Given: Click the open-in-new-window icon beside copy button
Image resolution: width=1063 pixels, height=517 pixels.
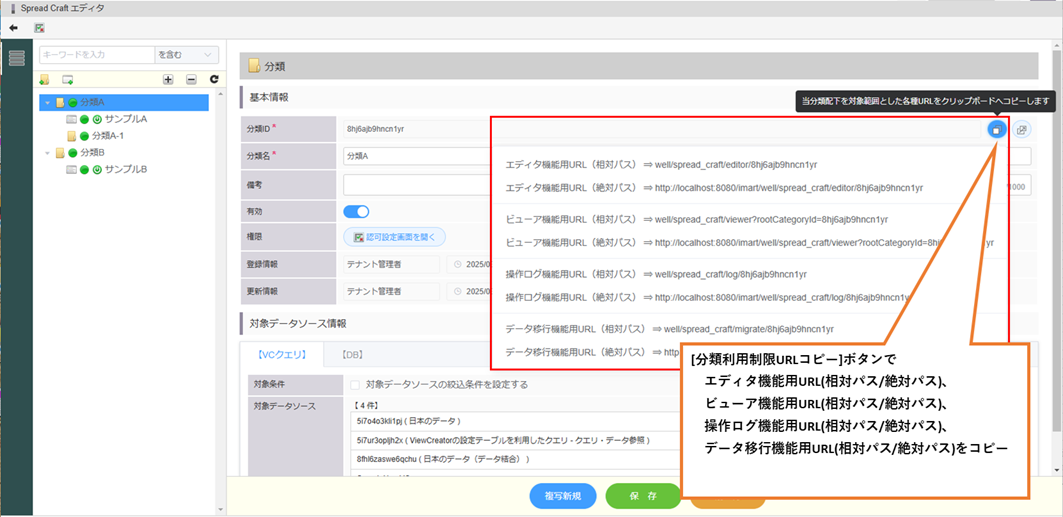Looking at the screenshot, I should click(x=1021, y=129).
